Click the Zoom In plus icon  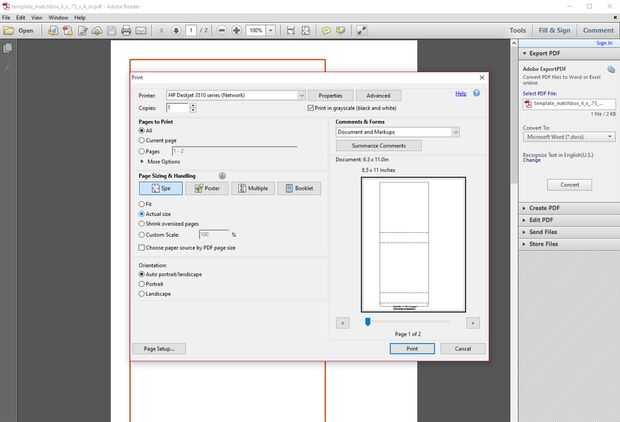236,30
